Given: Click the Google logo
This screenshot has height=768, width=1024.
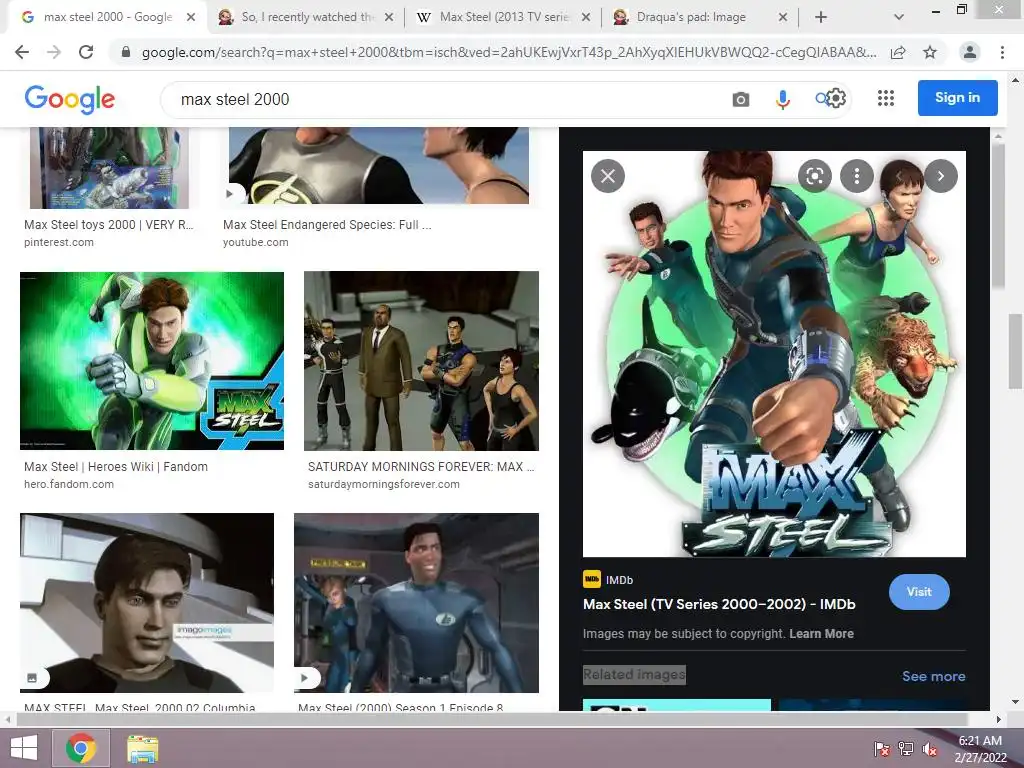Looking at the screenshot, I should (x=70, y=99).
